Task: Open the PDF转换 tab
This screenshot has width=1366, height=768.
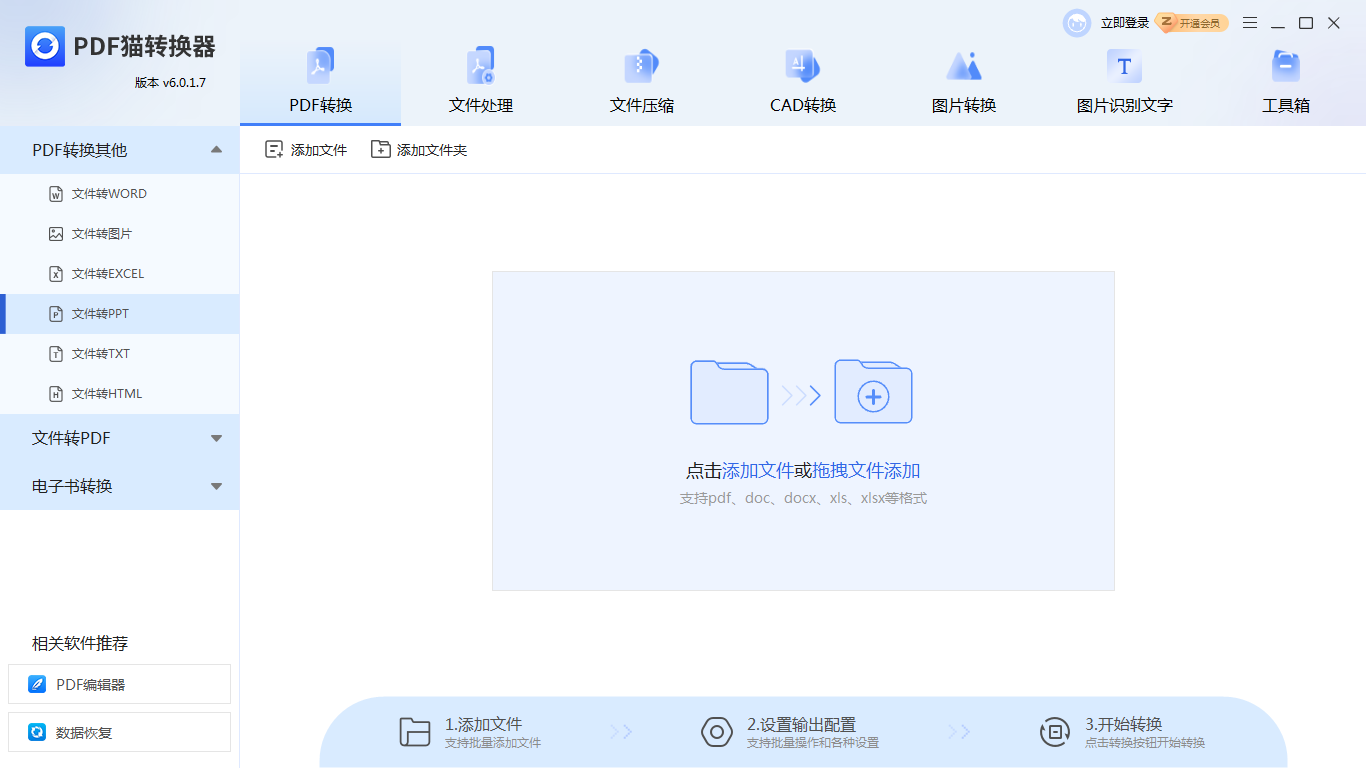Action: [320, 84]
